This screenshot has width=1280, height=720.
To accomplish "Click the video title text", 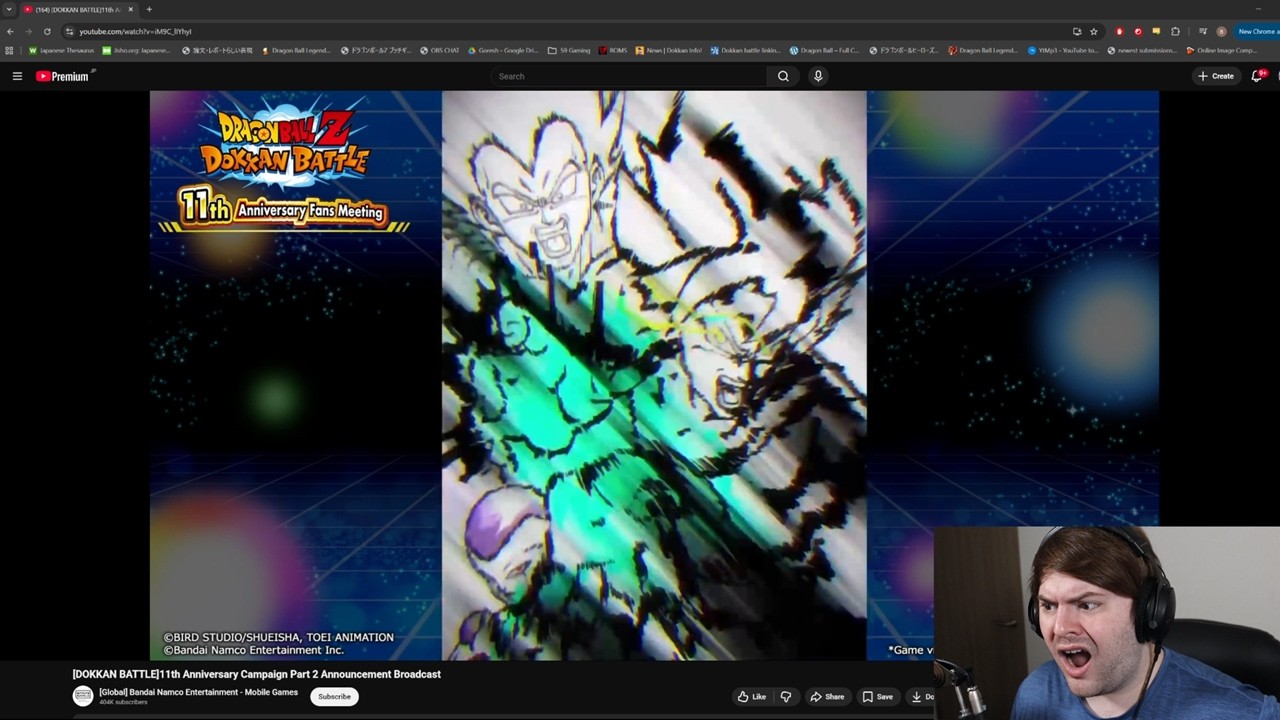I will (256, 674).
